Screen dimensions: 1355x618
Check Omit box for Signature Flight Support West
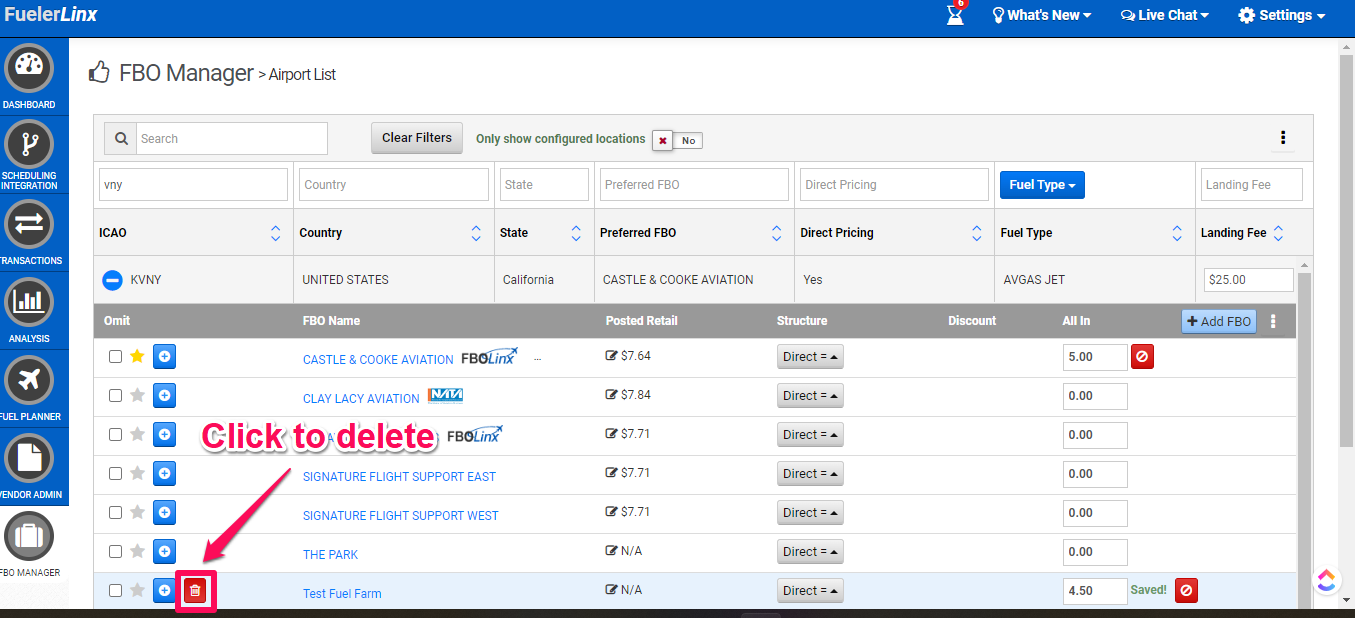tap(115, 512)
